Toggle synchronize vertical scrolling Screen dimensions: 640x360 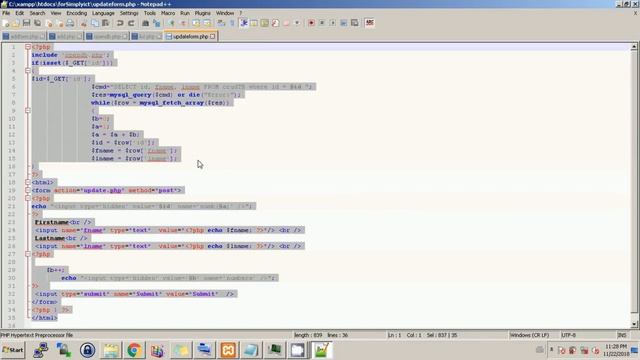196,23
